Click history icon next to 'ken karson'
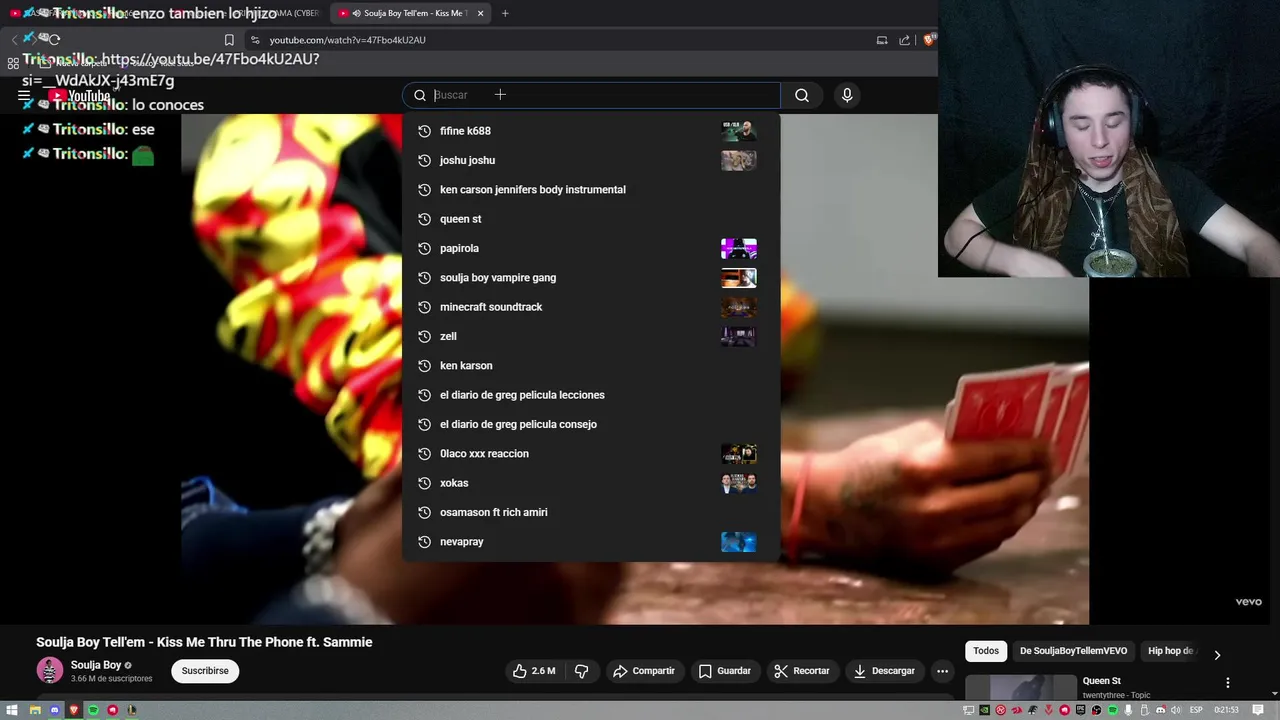 [424, 365]
